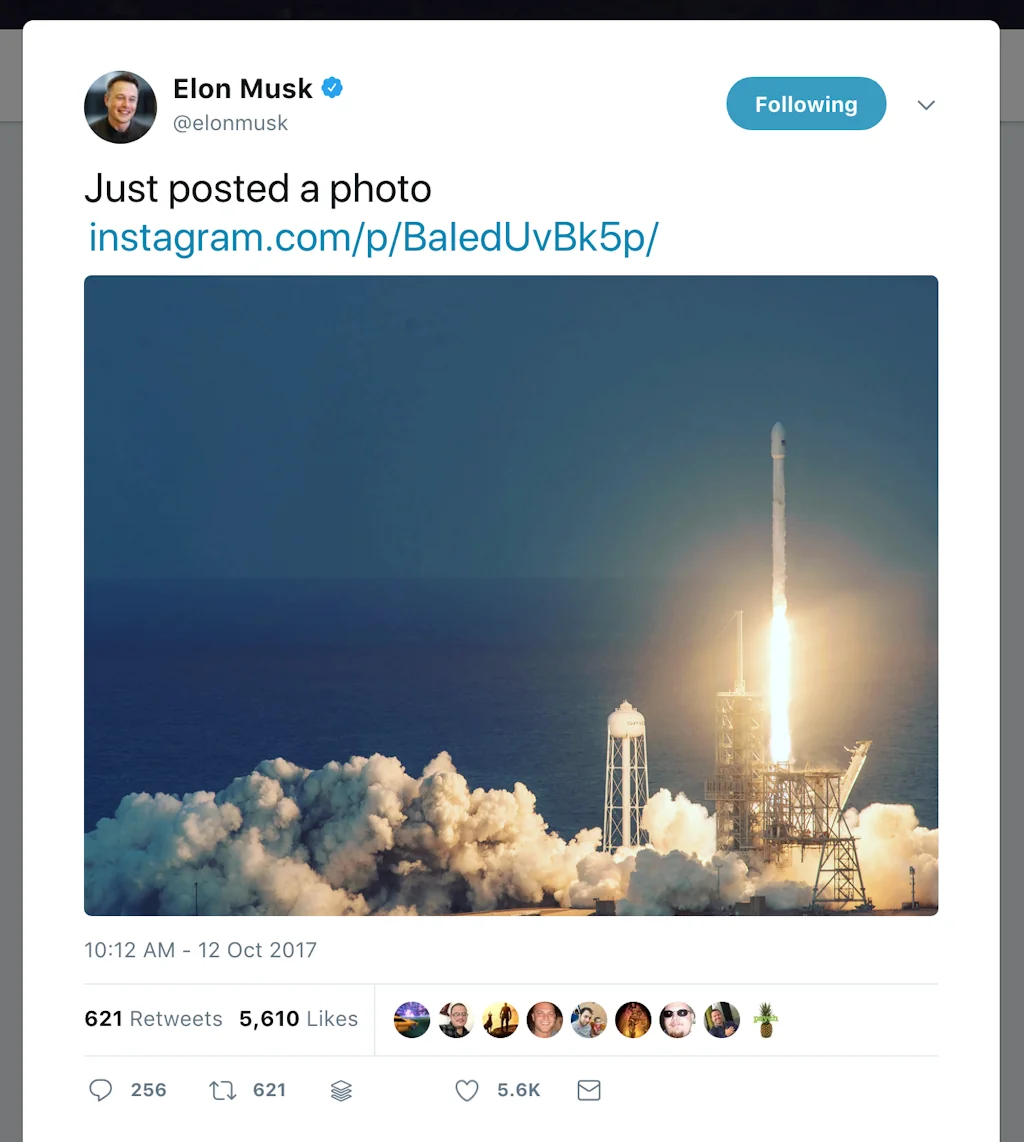This screenshot has width=1024, height=1142.
Task: Open the rocket launch photo
Action: tap(511, 595)
